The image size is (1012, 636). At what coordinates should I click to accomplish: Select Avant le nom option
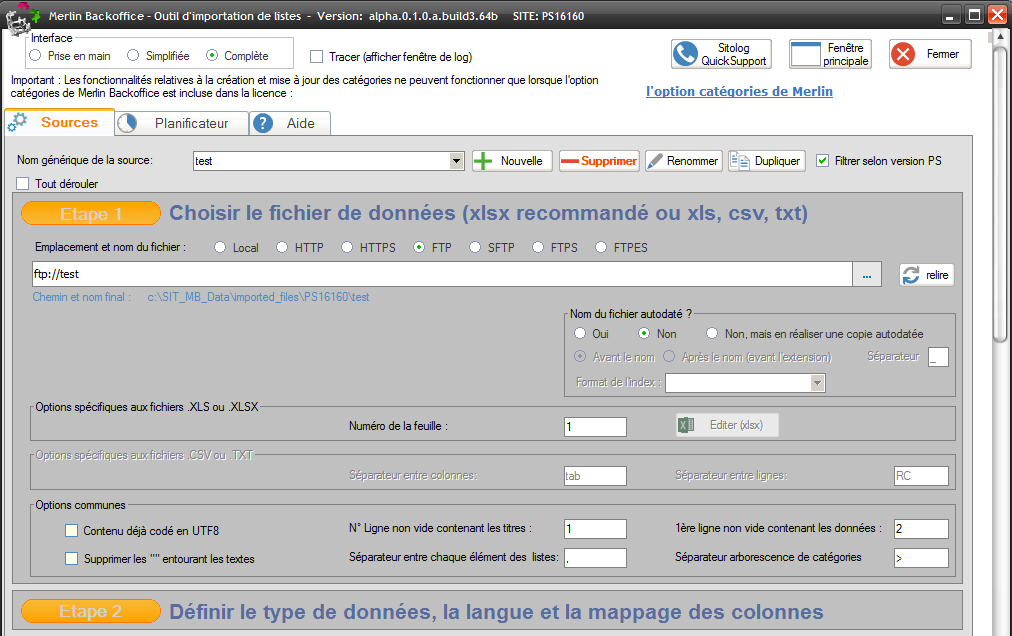tap(580, 356)
